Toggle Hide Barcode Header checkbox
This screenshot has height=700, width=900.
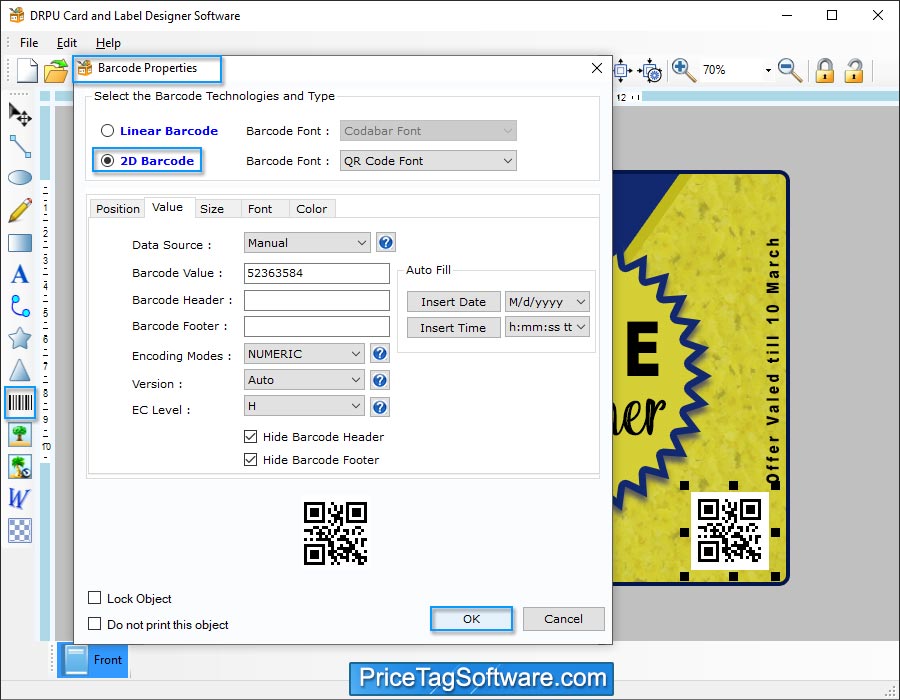[x=250, y=437]
